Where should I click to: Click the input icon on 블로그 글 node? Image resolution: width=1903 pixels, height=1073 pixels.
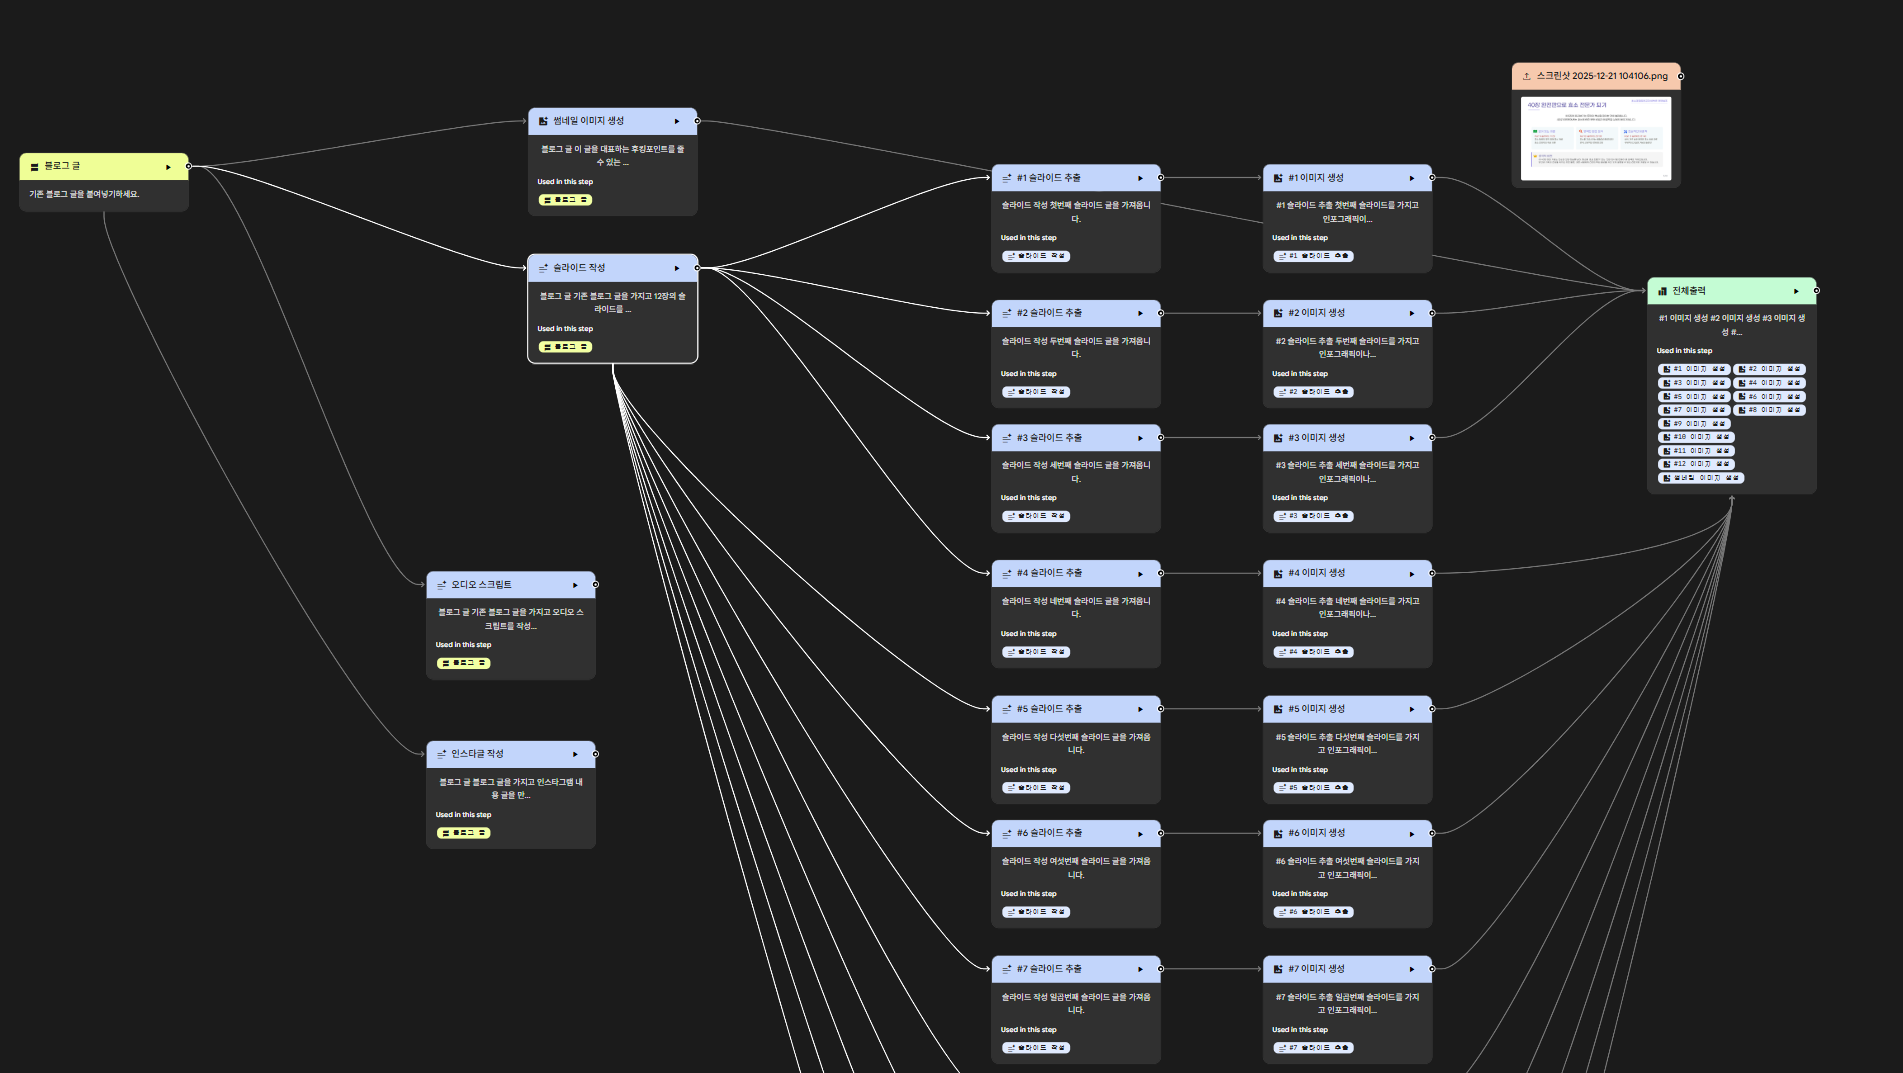(x=35, y=167)
